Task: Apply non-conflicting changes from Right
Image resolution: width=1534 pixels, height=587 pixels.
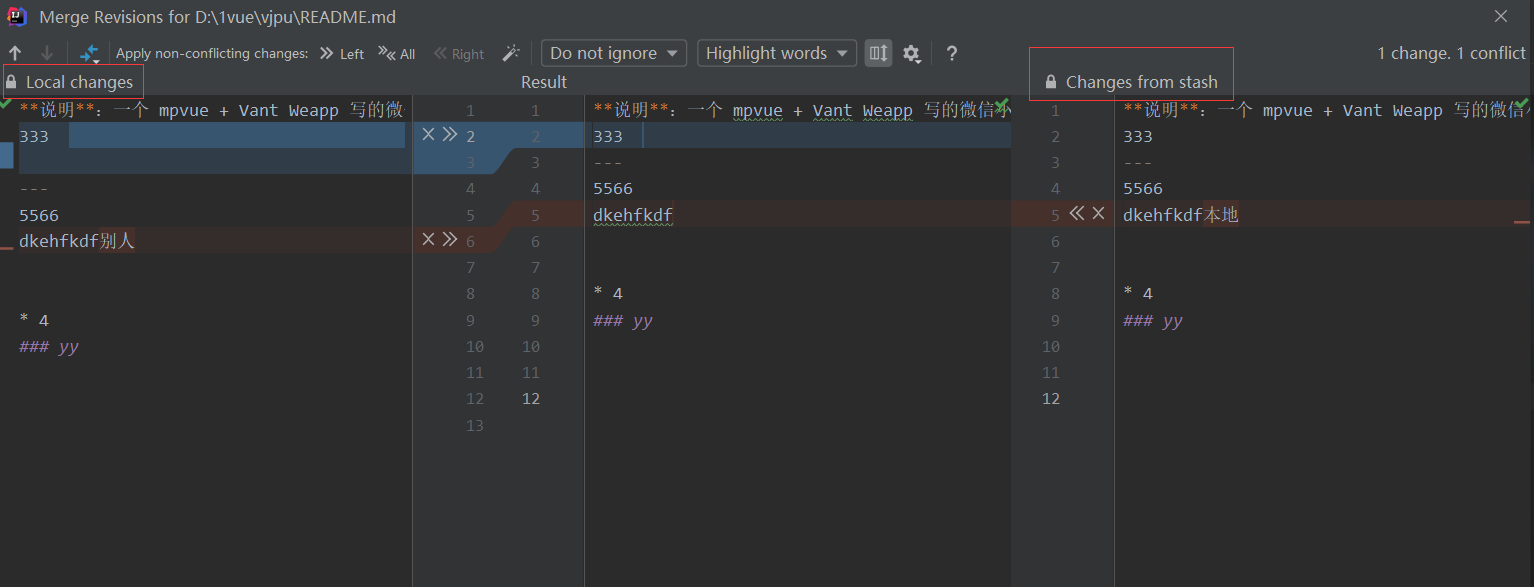Action: [x=459, y=54]
